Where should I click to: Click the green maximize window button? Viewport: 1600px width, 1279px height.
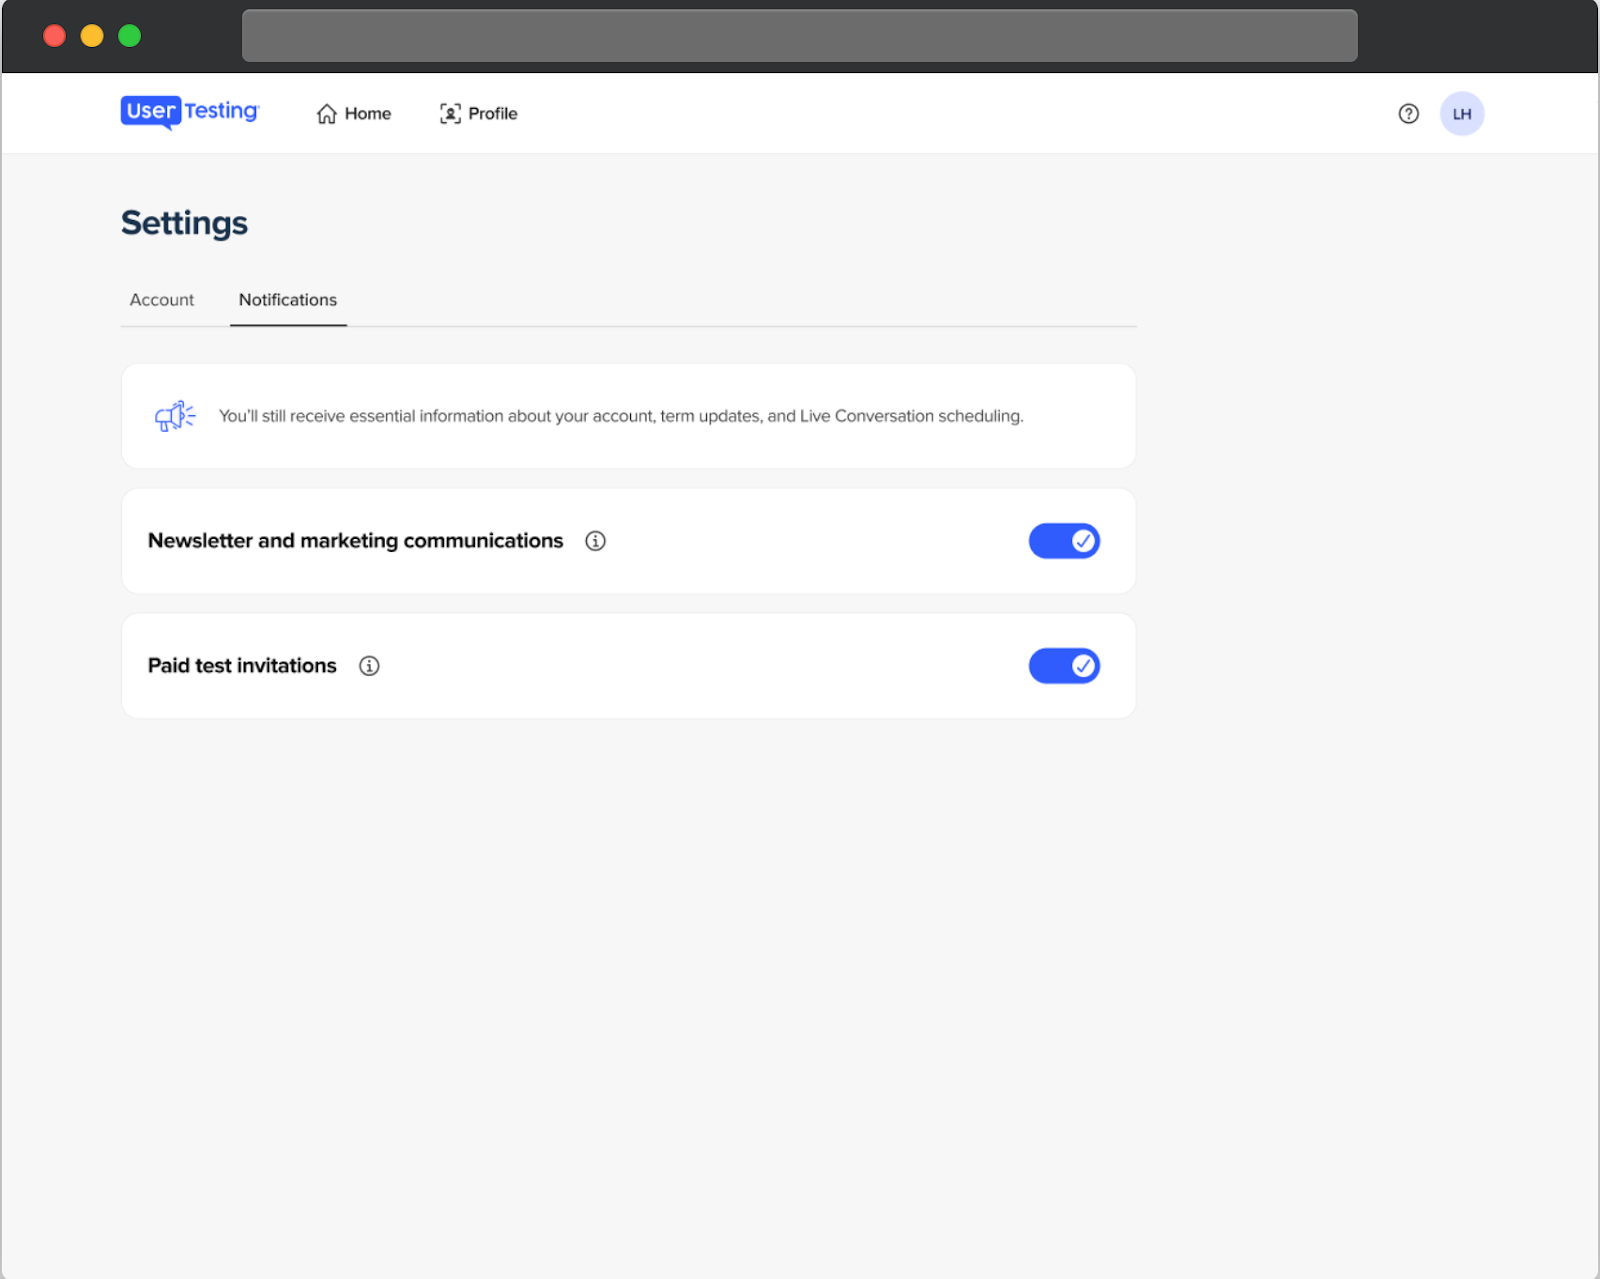click(x=130, y=36)
